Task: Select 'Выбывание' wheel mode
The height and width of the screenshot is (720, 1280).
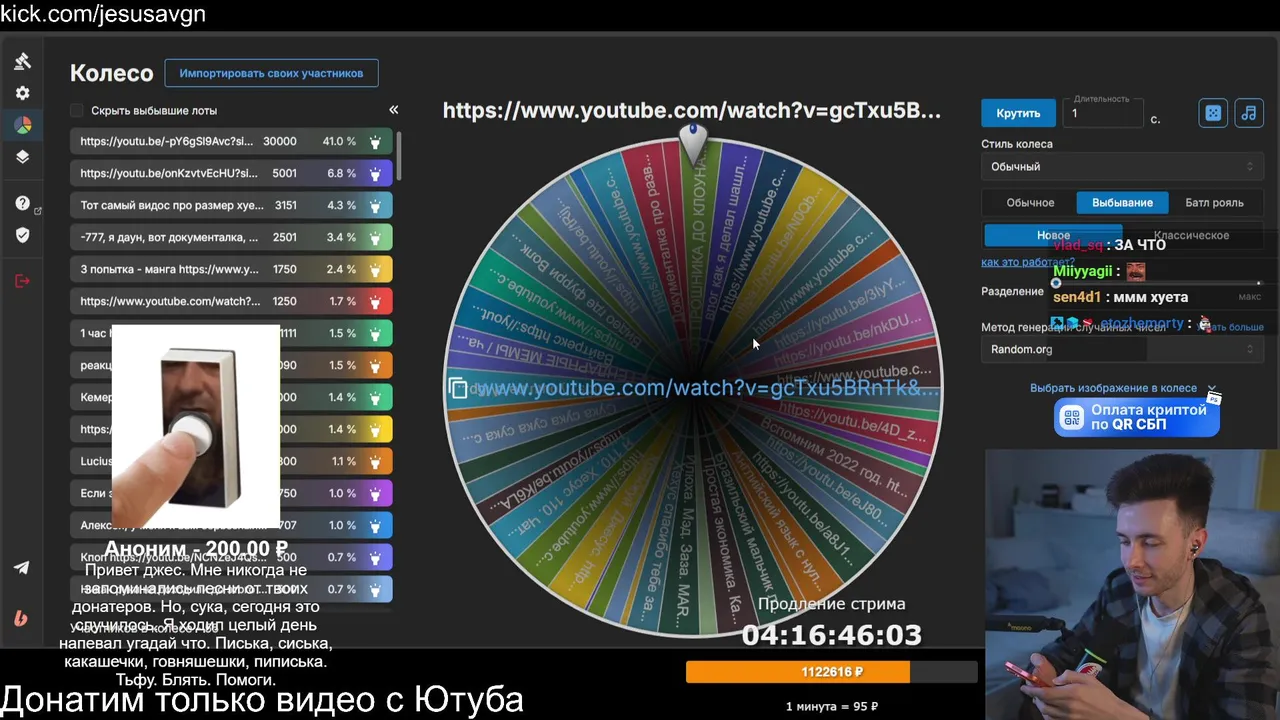Action: tap(1122, 202)
